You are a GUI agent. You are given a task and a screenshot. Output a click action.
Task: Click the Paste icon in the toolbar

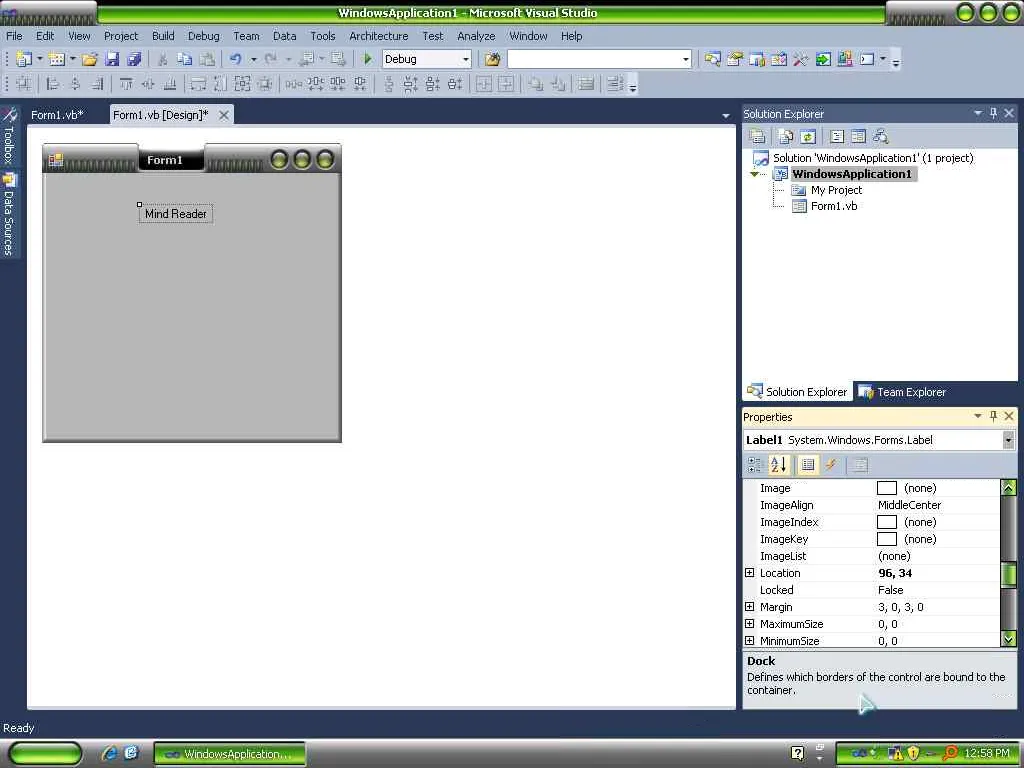click(207, 59)
